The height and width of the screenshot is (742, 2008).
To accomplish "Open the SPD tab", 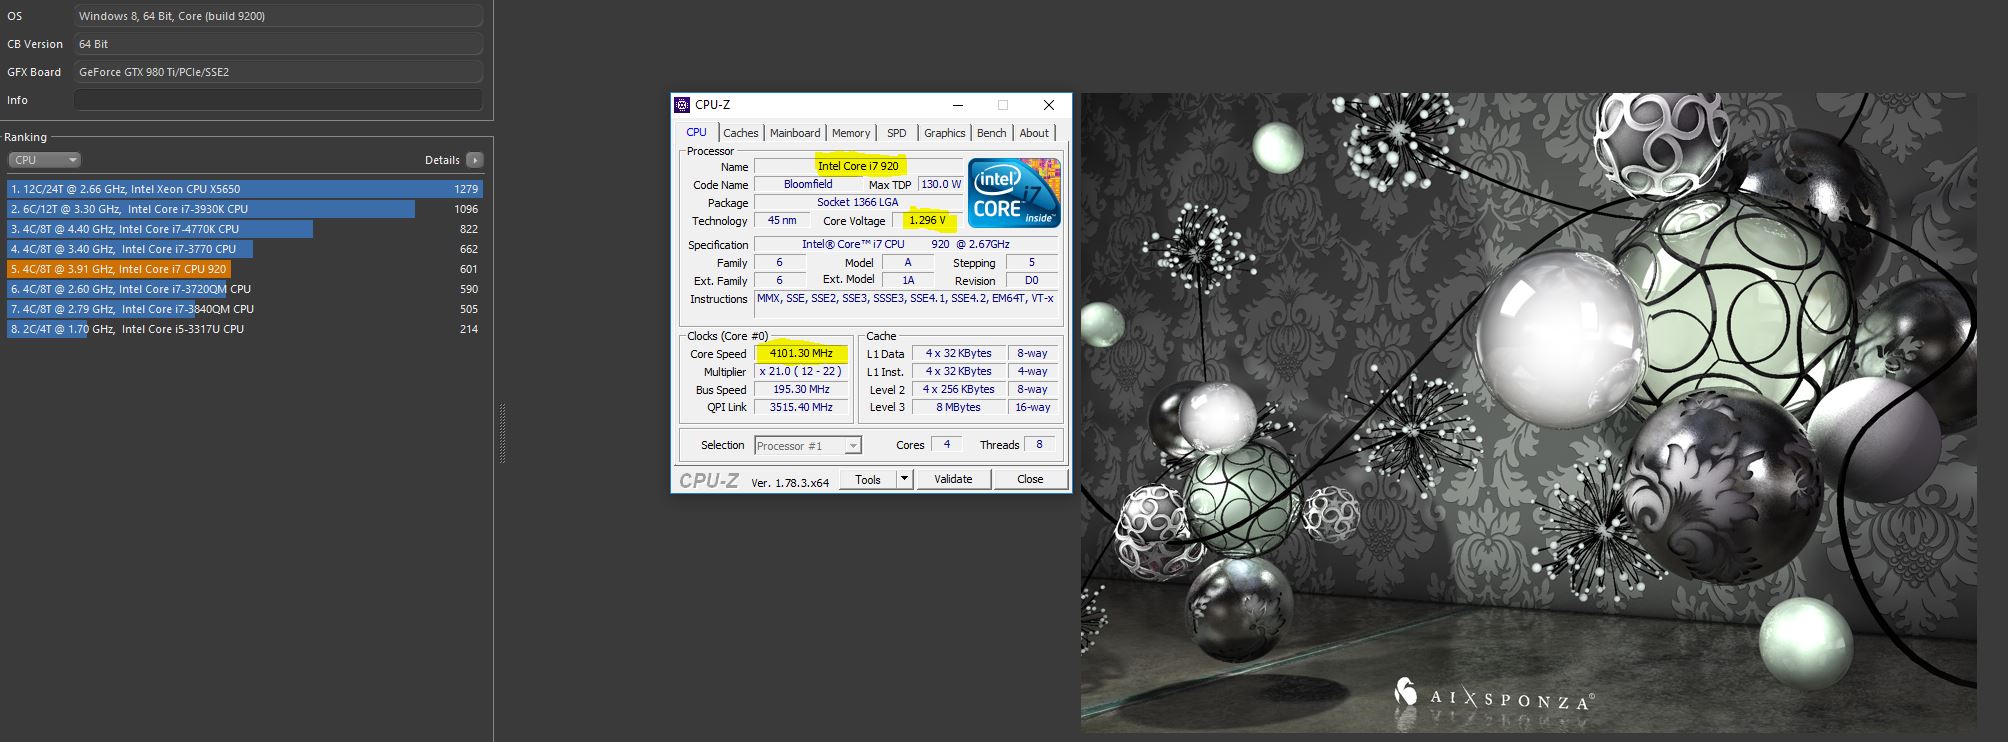I will point(897,133).
